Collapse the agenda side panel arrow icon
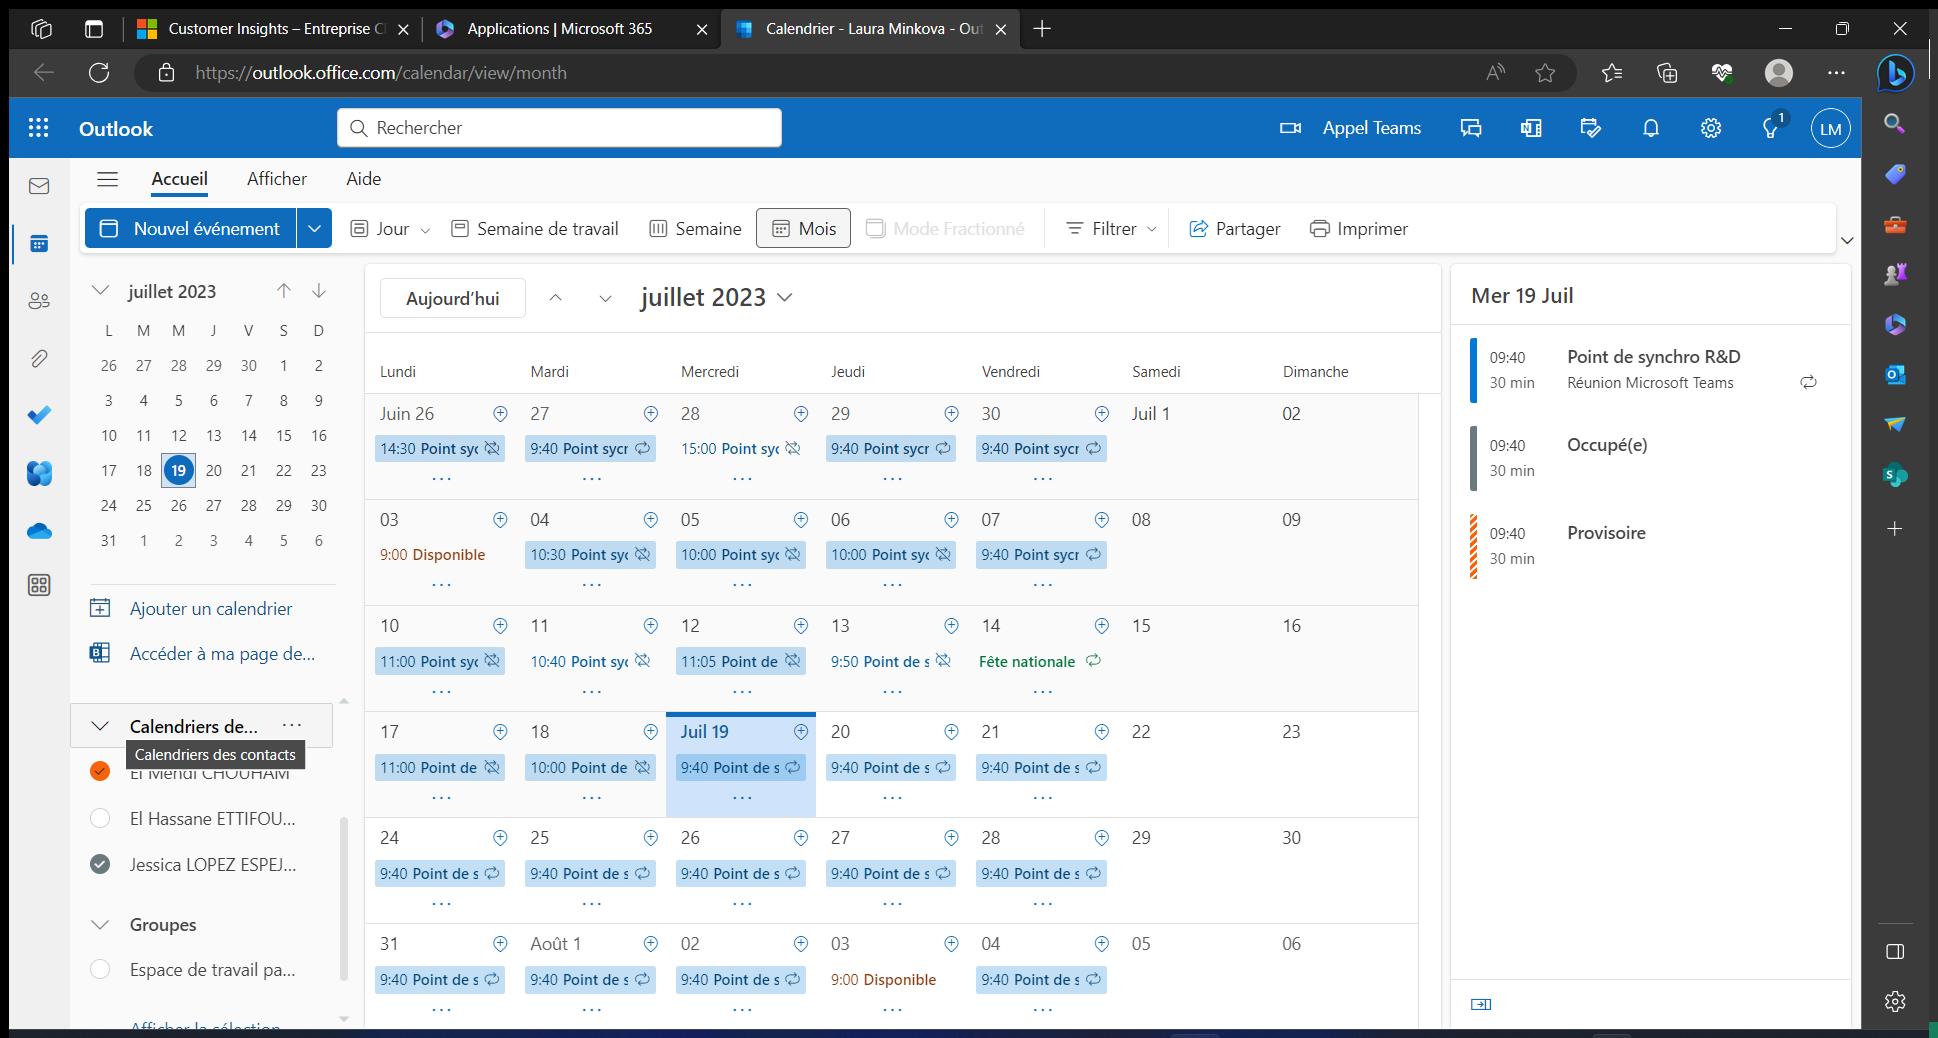 [1482, 1004]
